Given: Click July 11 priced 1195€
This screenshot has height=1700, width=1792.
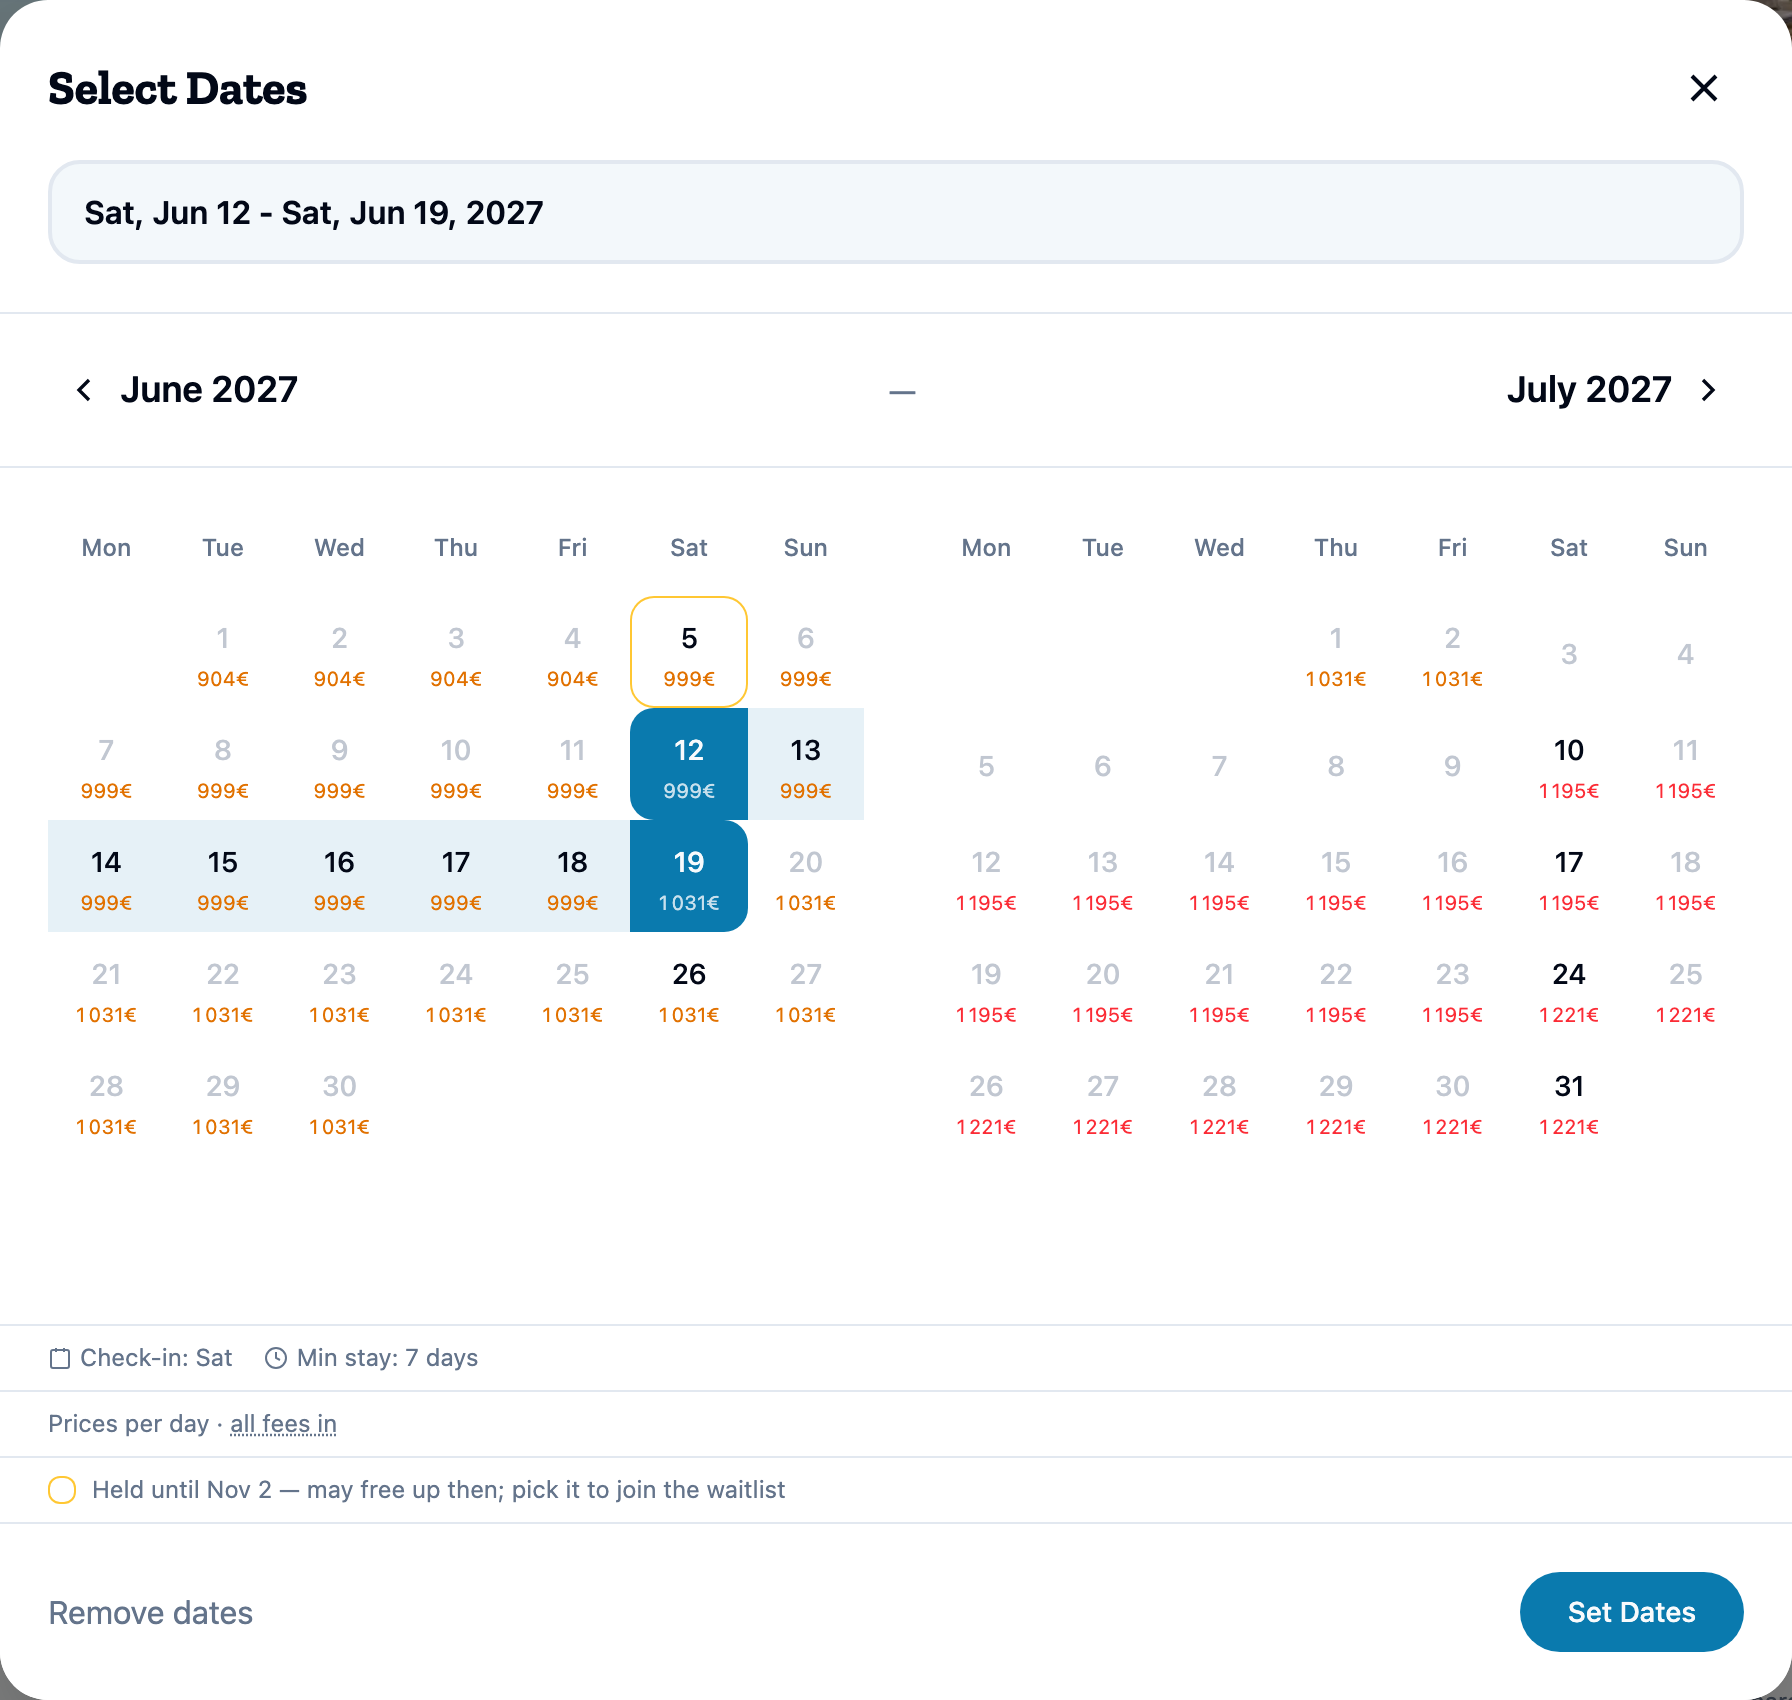Looking at the screenshot, I should tap(1685, 764).
